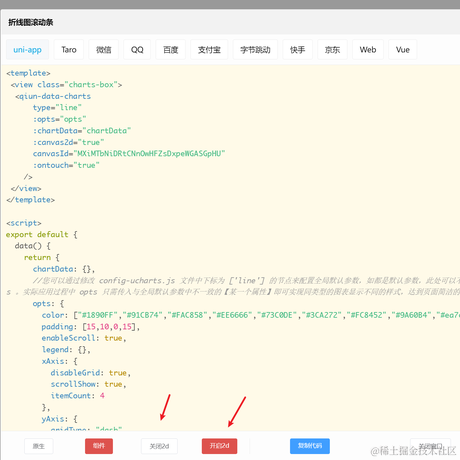Click the return { line
Image resolution: width=460 pixels, height=460 pixels.
[42, 258]
